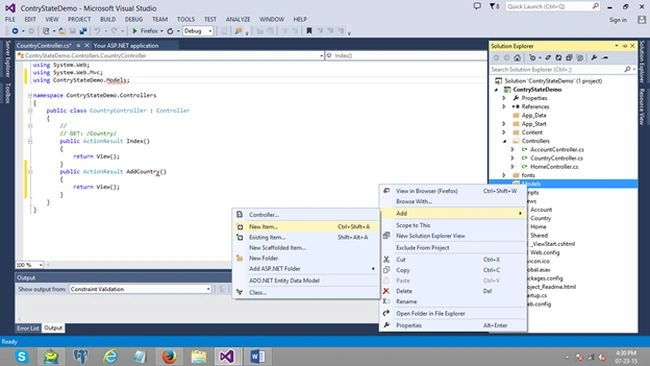Screen dimensions: 650x366
Task: Click the pgAdmin elephant taskbar icon
Action: click(x=81, y=356)
